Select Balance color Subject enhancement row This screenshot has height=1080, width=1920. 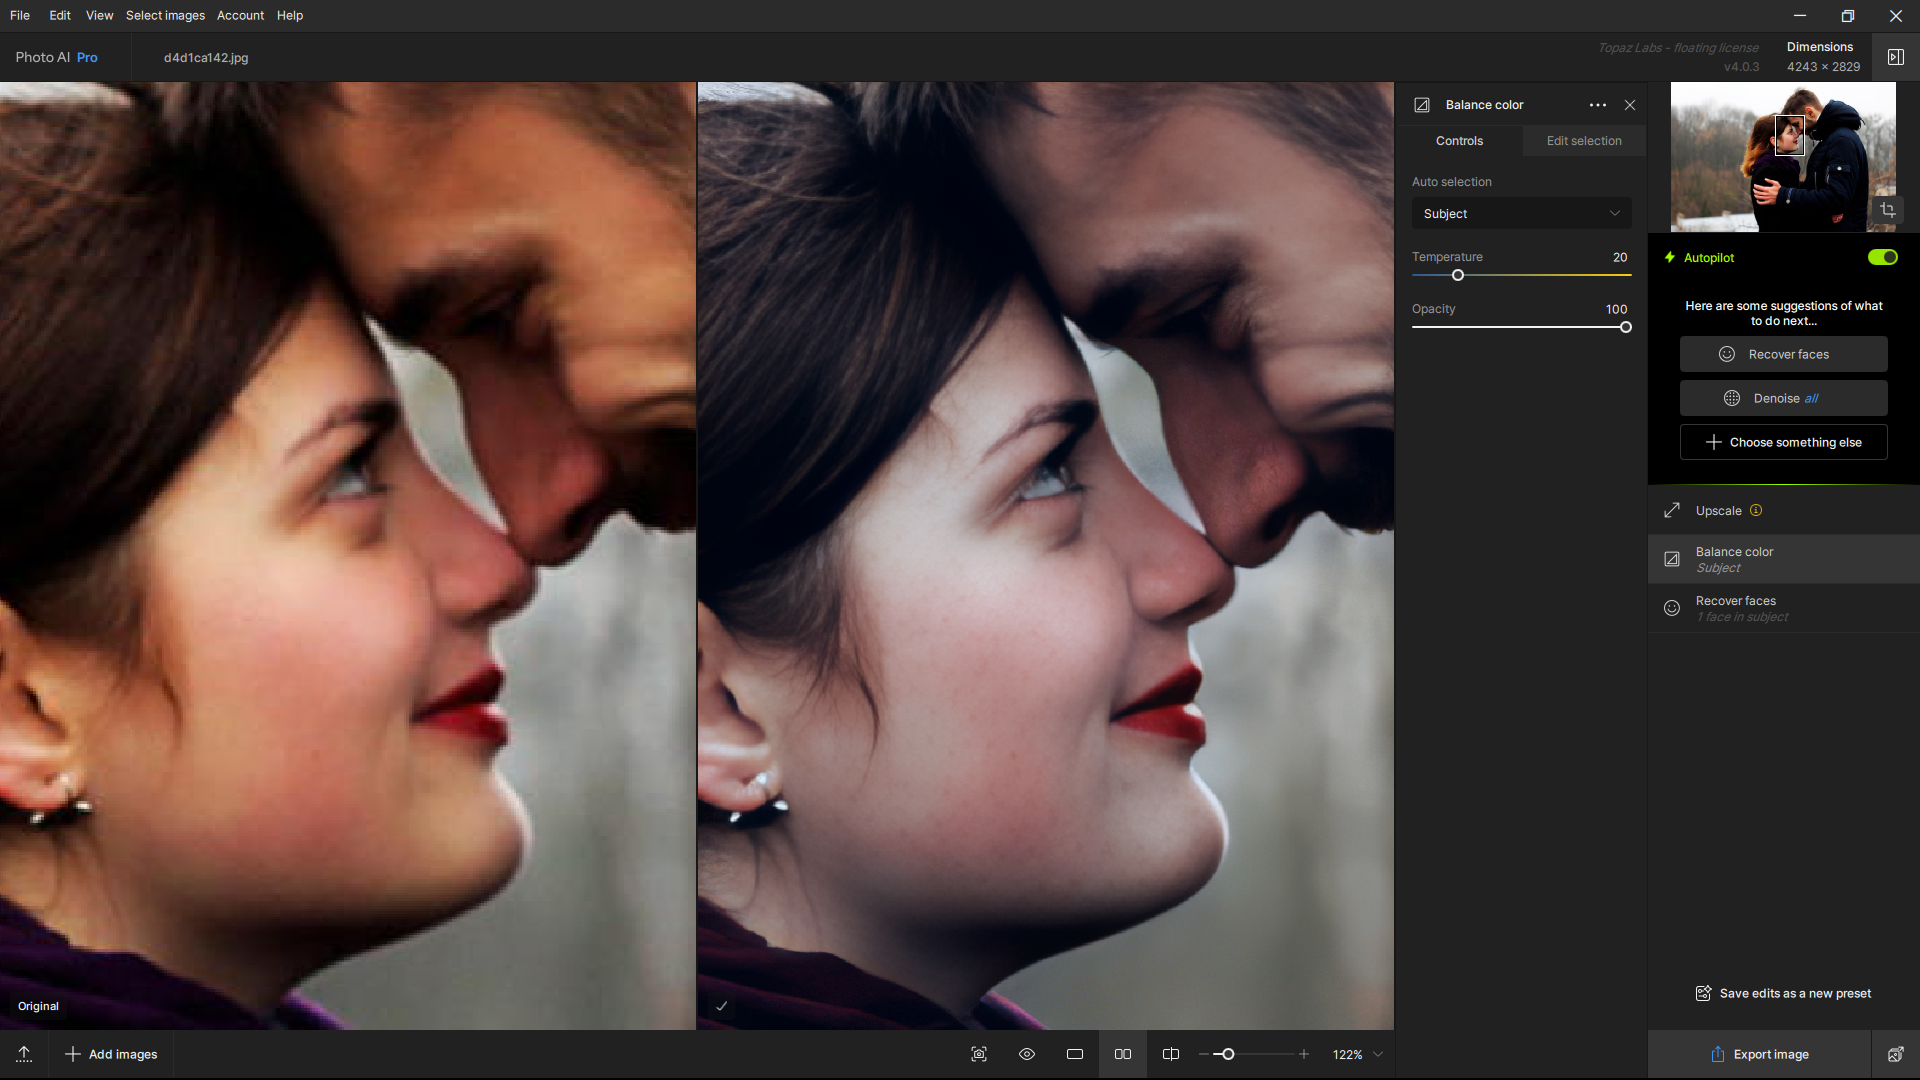[x=1783, y=559]
